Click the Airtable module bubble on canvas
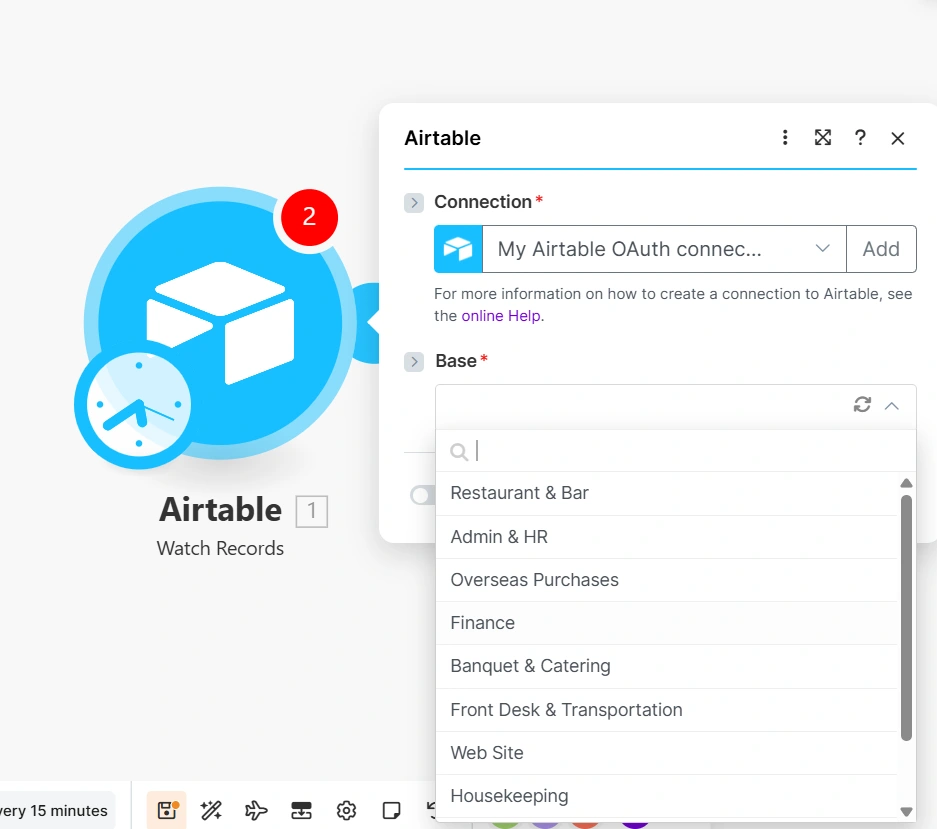This screenshot has height=829, width=937. (x=221, y=323)
